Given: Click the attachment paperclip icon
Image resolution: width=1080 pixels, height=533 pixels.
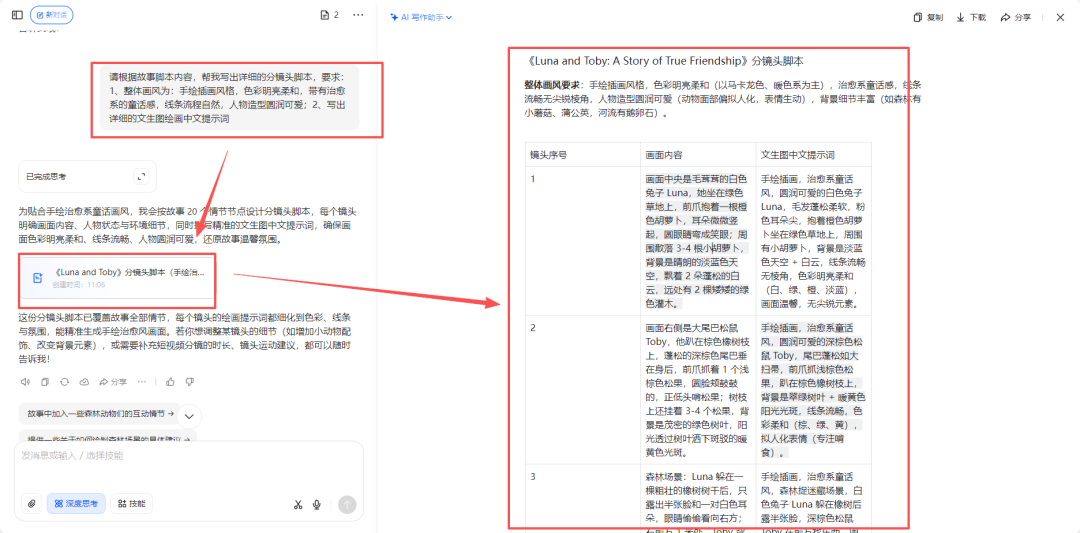Looking at the screenshot, I should 32,504.
